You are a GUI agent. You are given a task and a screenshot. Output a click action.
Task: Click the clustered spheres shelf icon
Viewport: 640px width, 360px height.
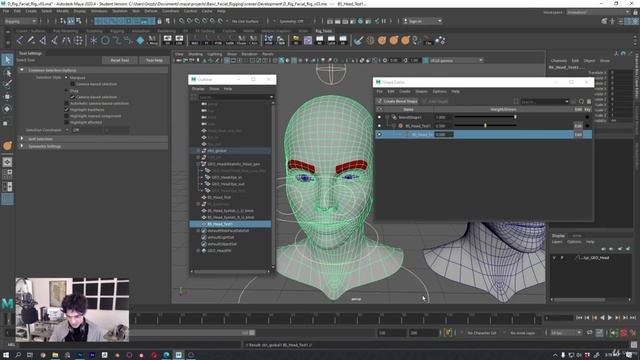click(x=440, y=40)
